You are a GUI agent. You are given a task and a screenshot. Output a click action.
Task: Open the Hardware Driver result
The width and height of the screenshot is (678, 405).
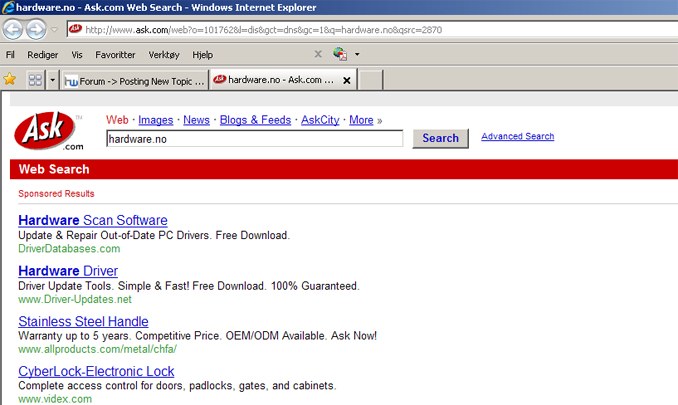68,271
